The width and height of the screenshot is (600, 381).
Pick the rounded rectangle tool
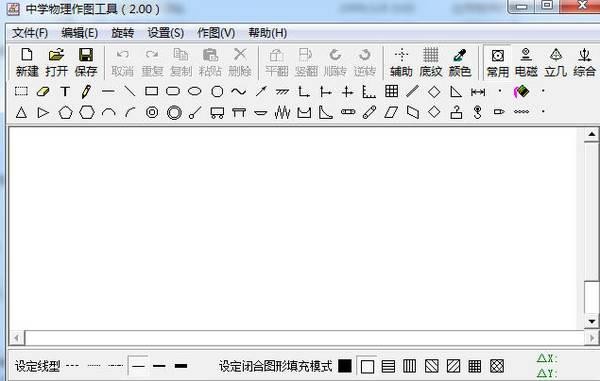pyautogui.click(x=173, y=91)
